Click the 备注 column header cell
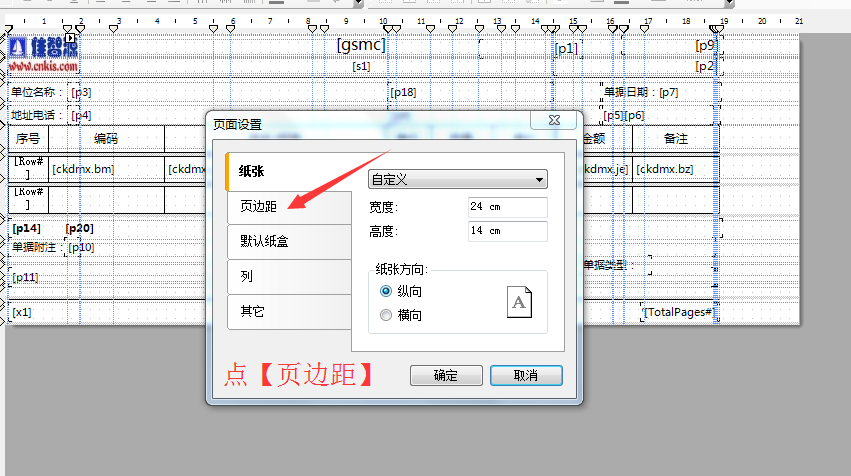The height and width of the screenshot is (476, 851). [676, 138]
